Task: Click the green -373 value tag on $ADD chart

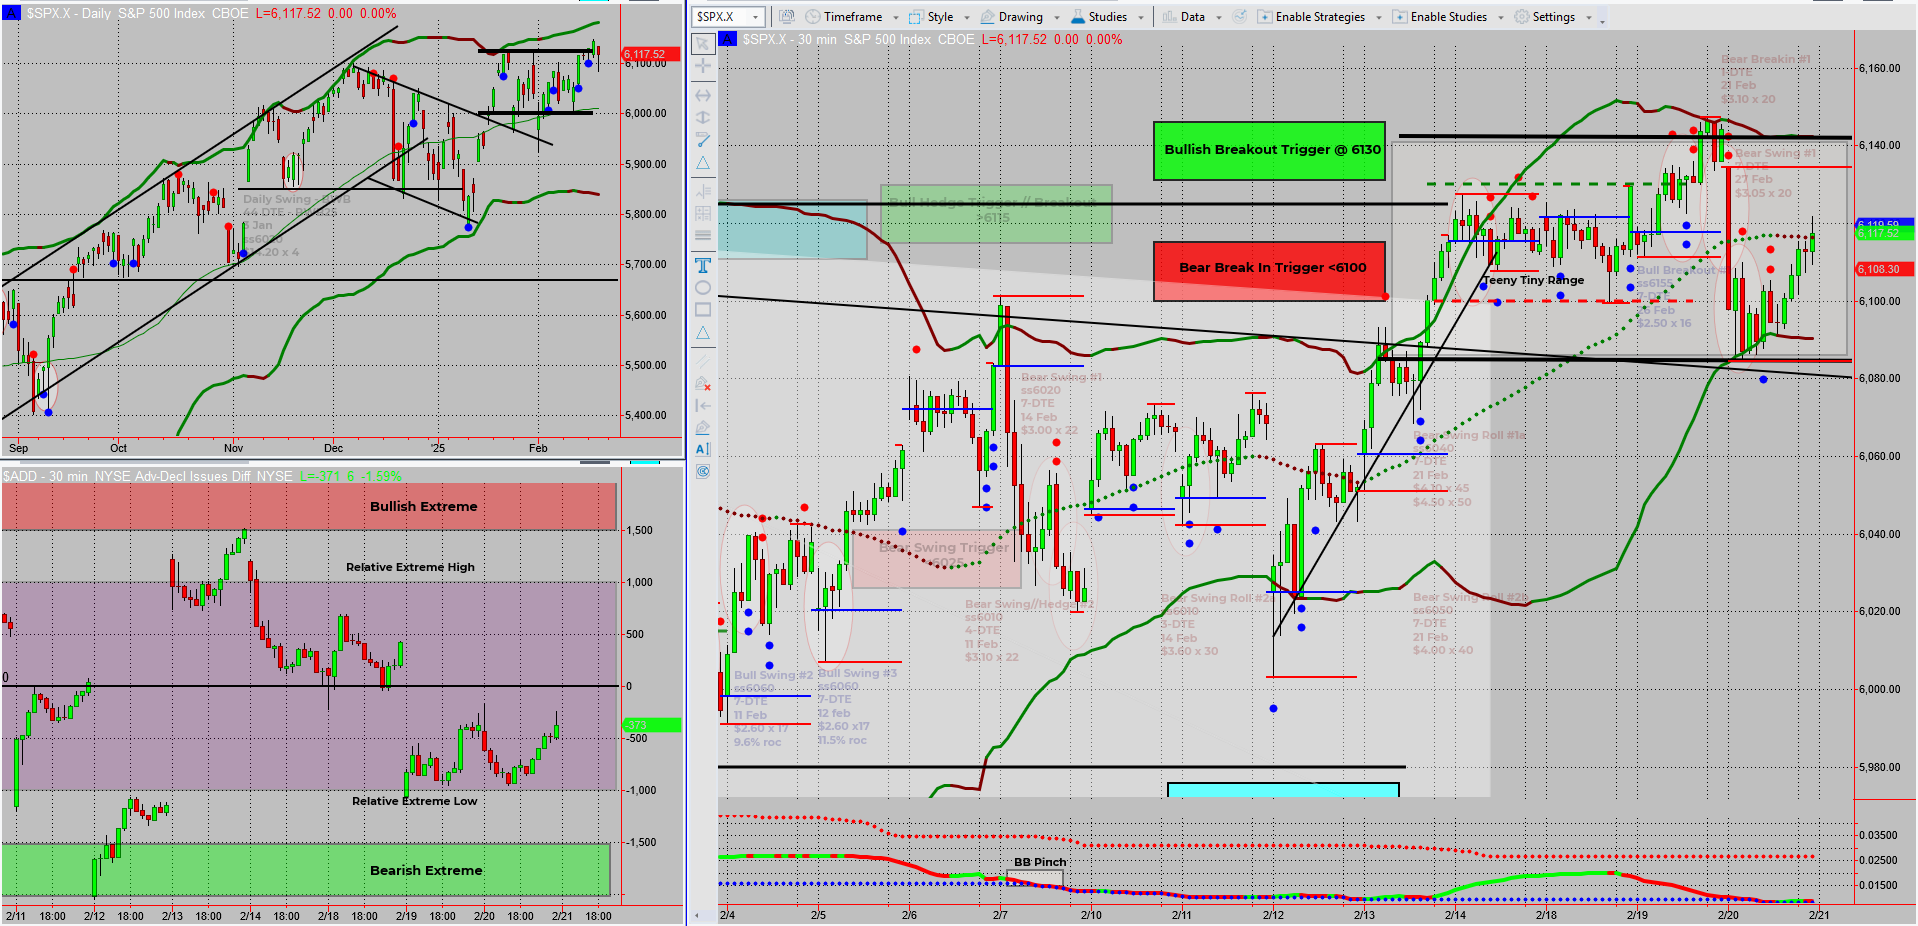Action: (x=651, y=725)
